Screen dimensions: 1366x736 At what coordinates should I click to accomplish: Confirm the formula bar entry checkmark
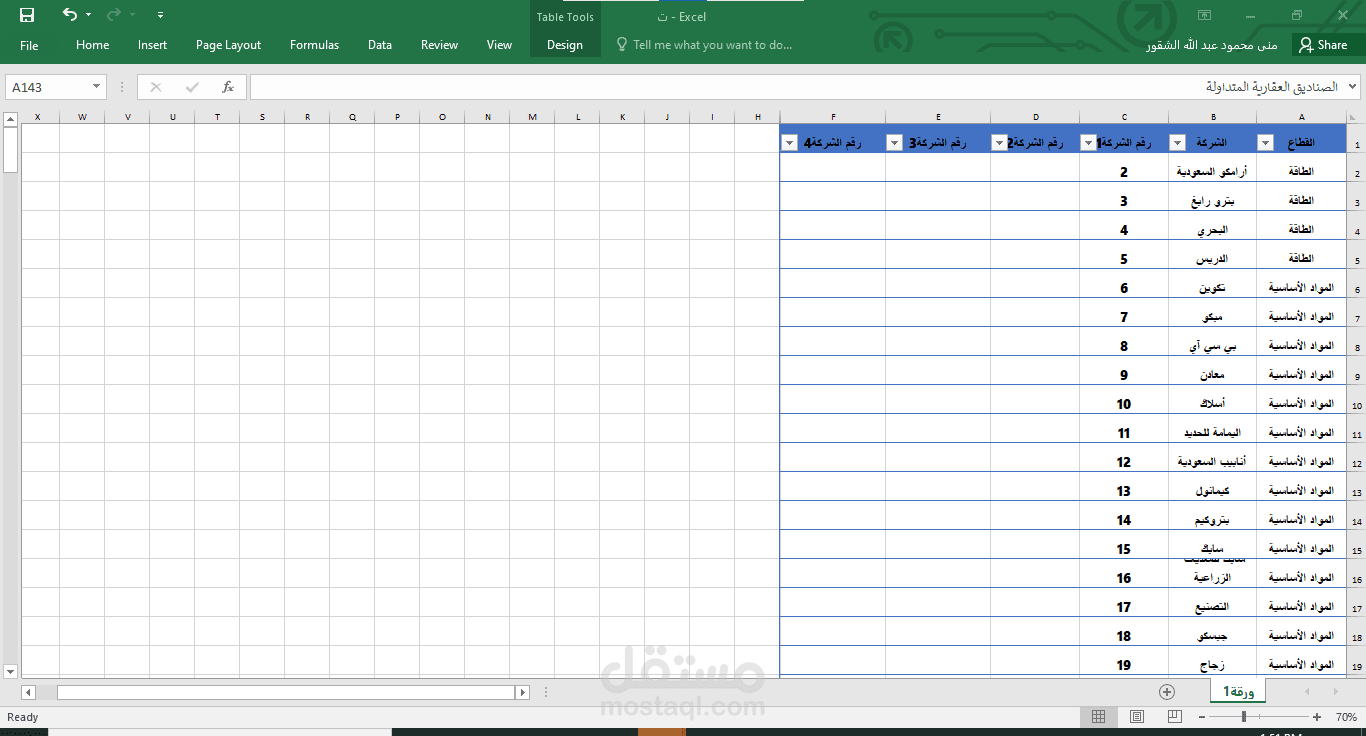coord(192,87)
